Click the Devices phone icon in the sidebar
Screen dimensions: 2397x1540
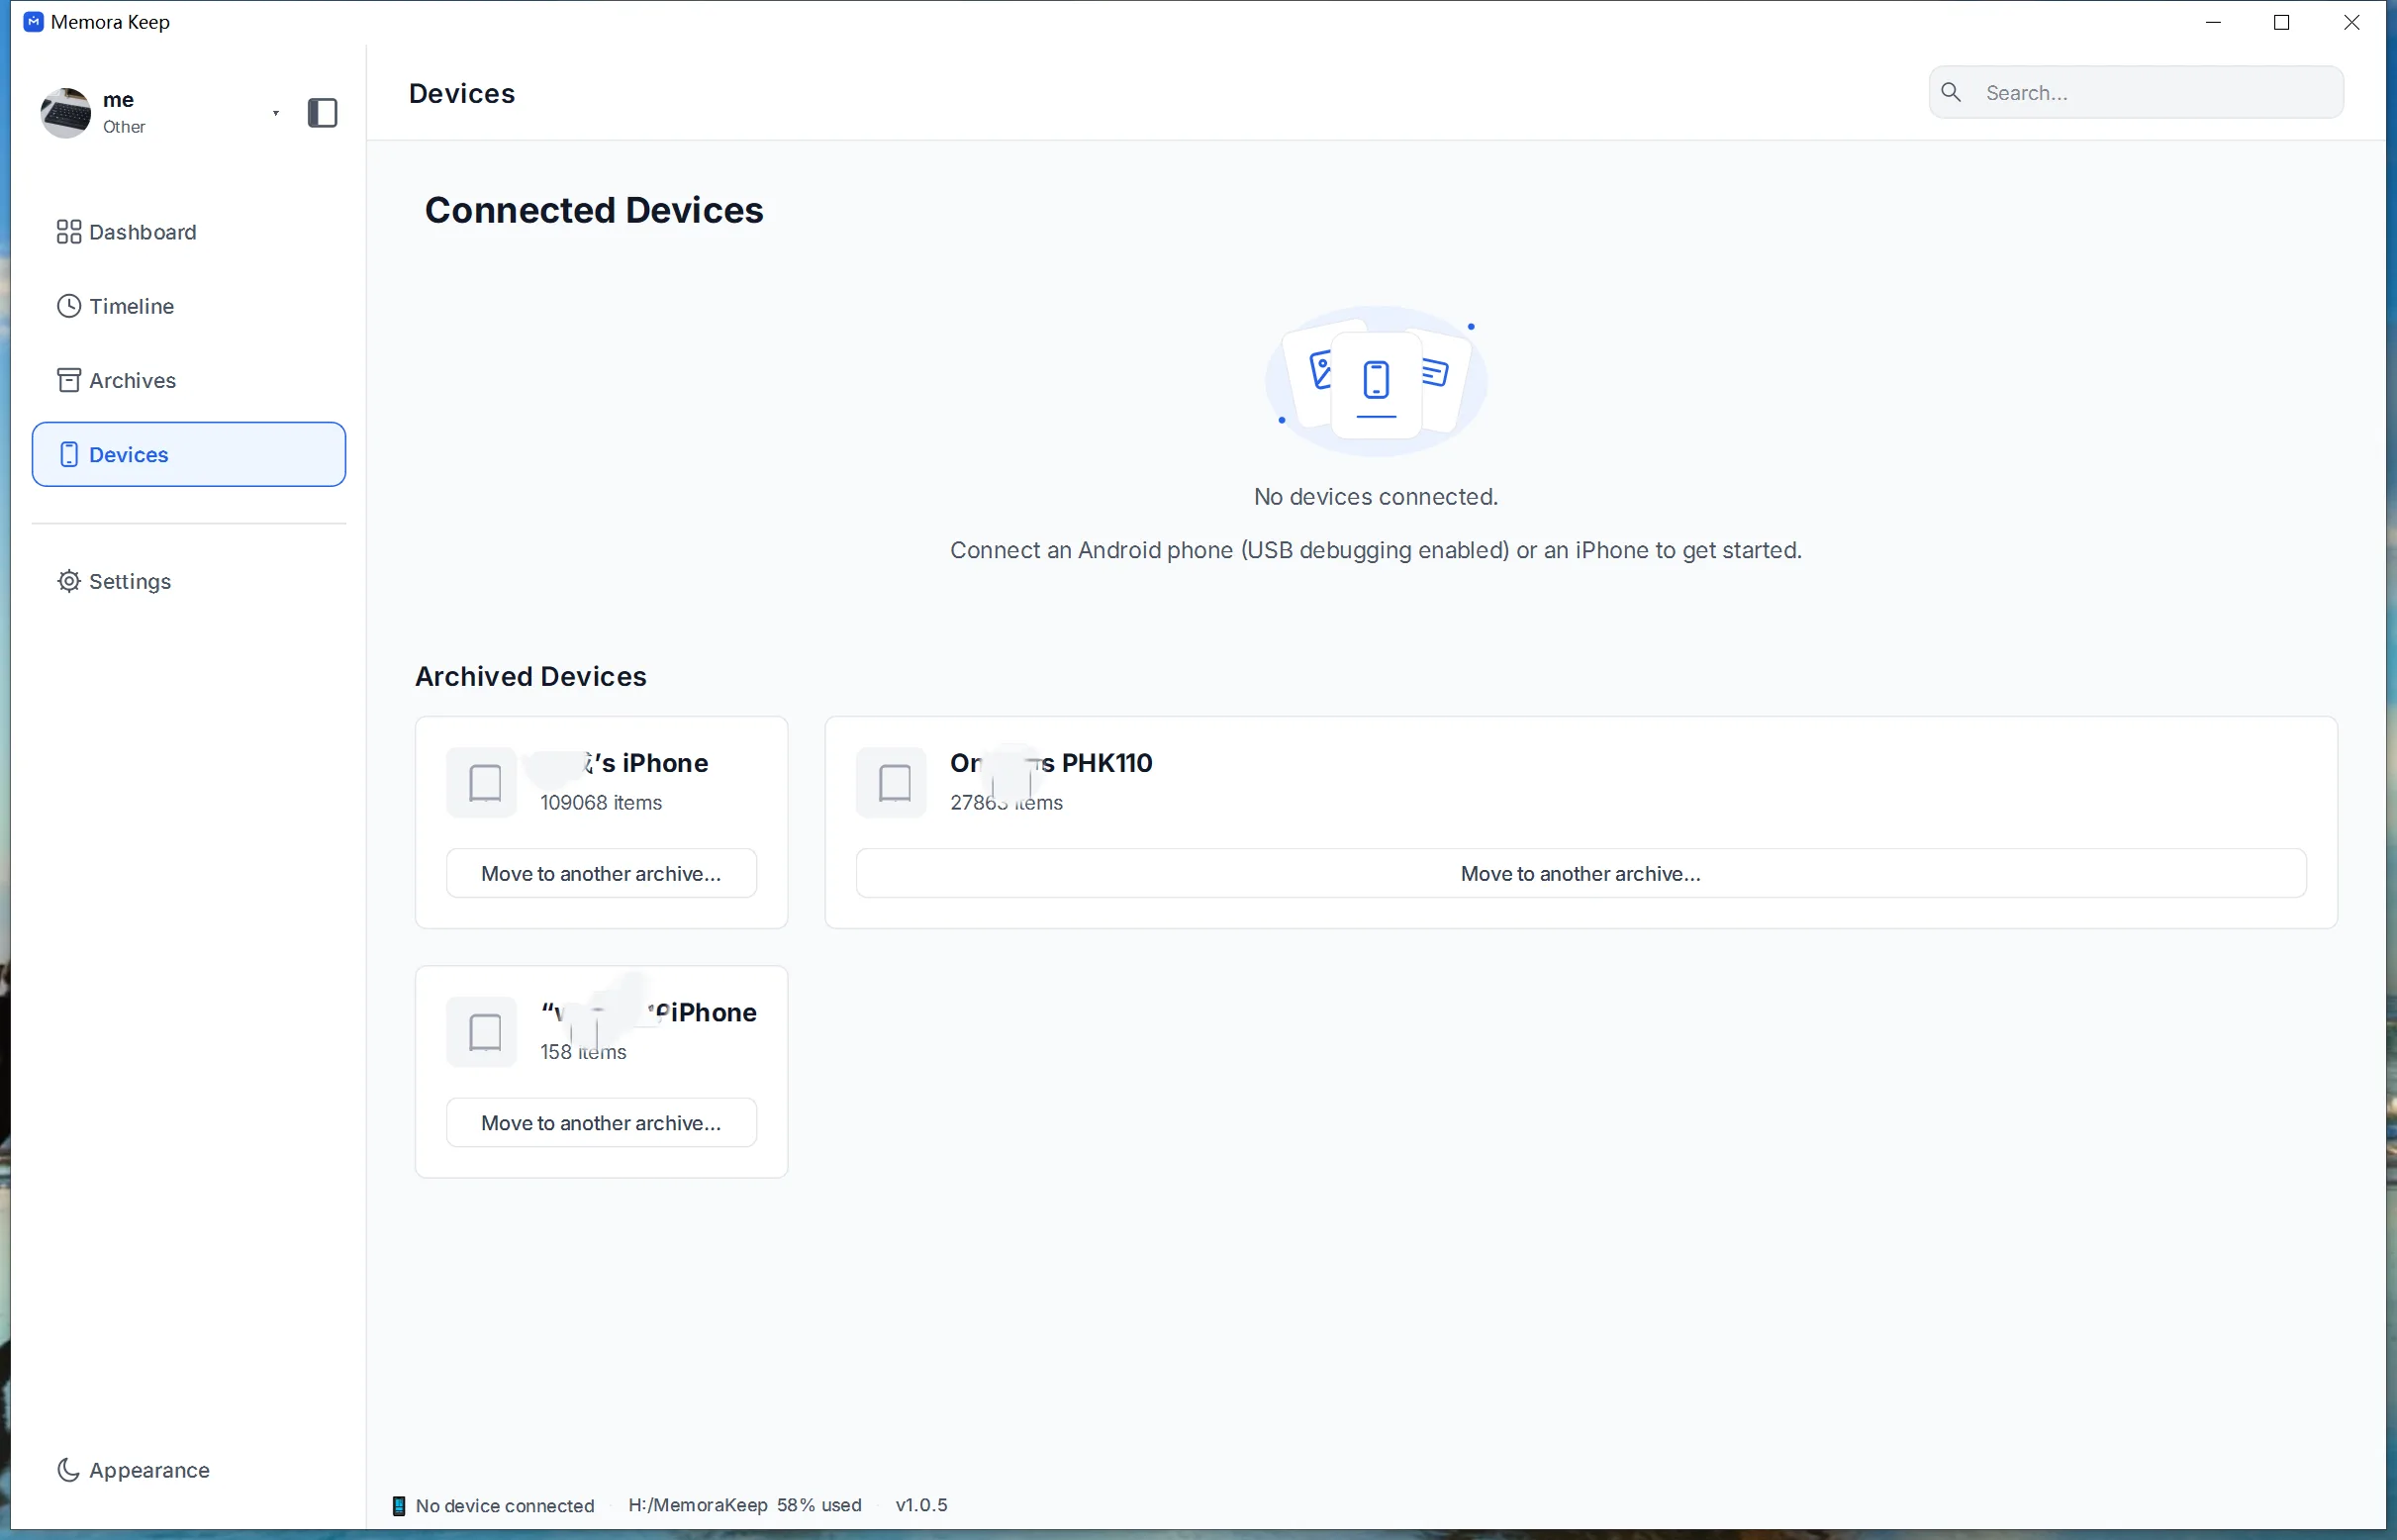(x=68, y=454)
